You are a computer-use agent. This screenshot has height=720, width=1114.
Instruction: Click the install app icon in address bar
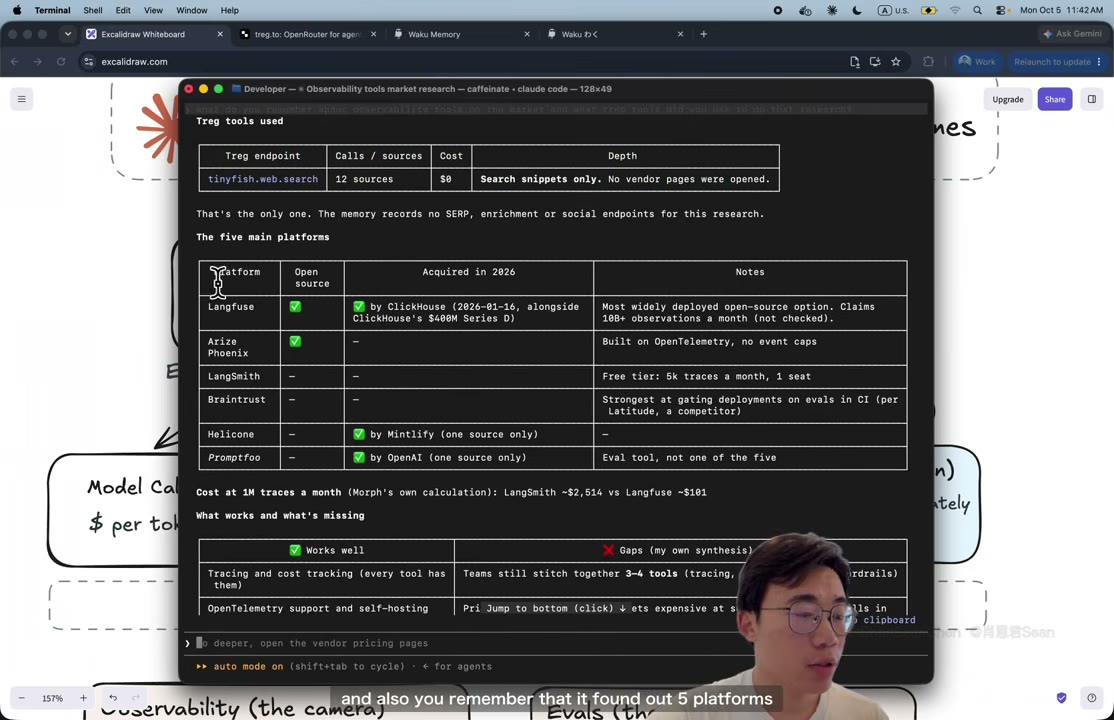875,62
